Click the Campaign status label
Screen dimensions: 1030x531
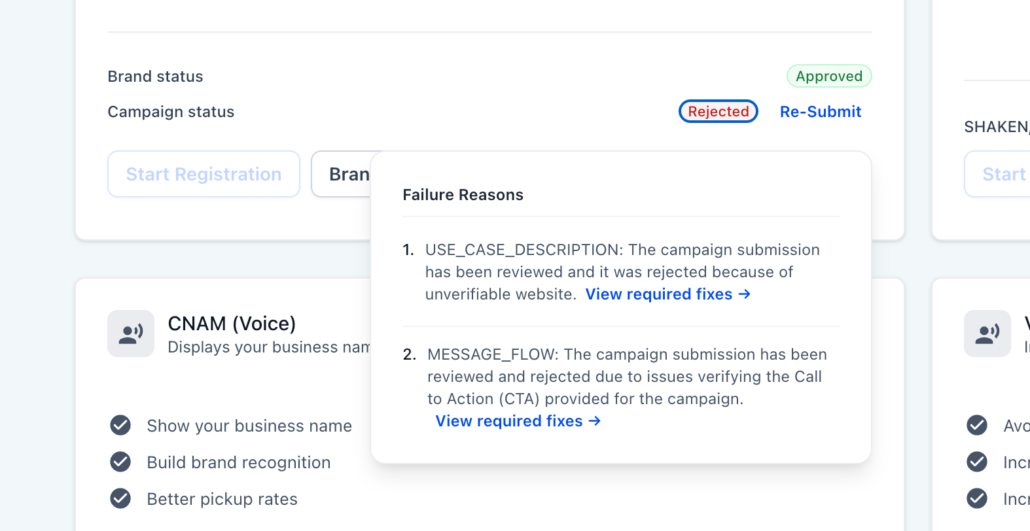tap(171, 112)
